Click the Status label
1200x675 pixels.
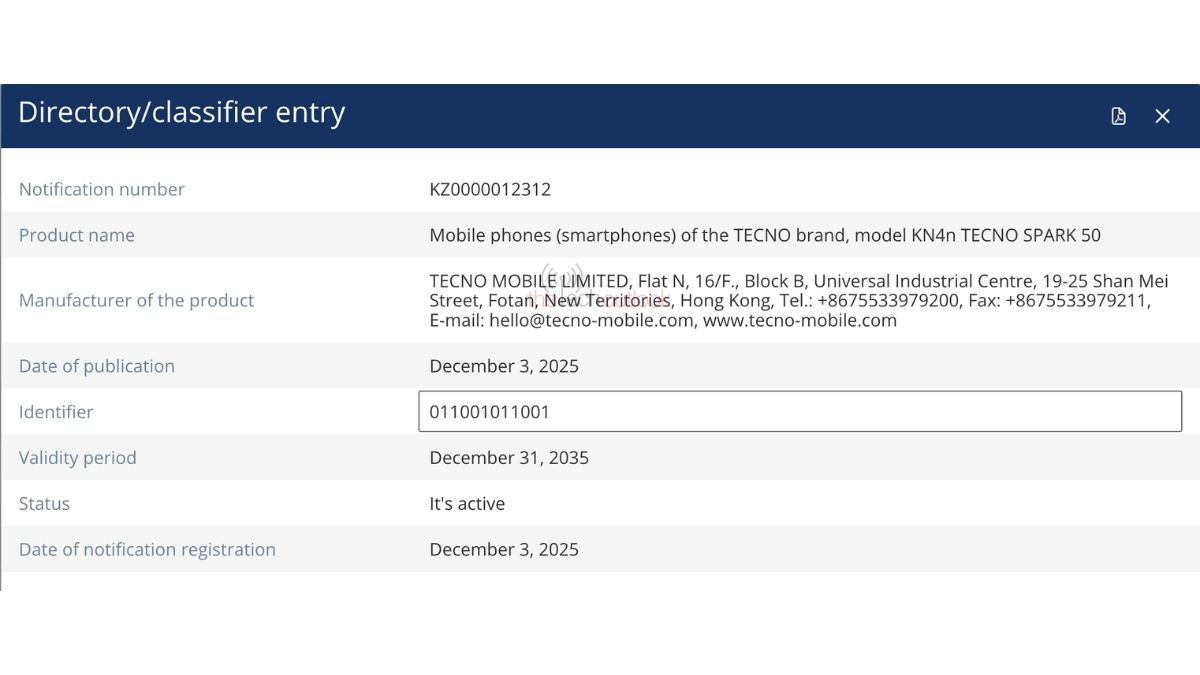point(45,503)
